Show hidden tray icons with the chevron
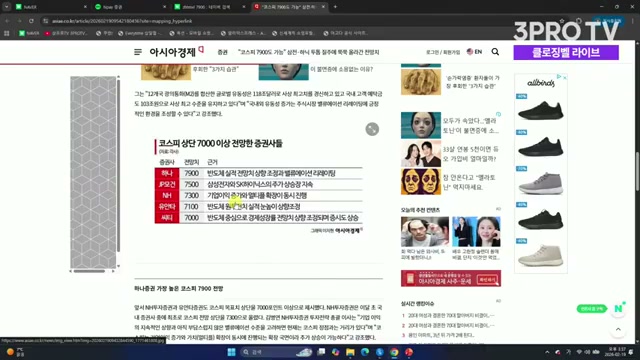 [x=547, y=352]
